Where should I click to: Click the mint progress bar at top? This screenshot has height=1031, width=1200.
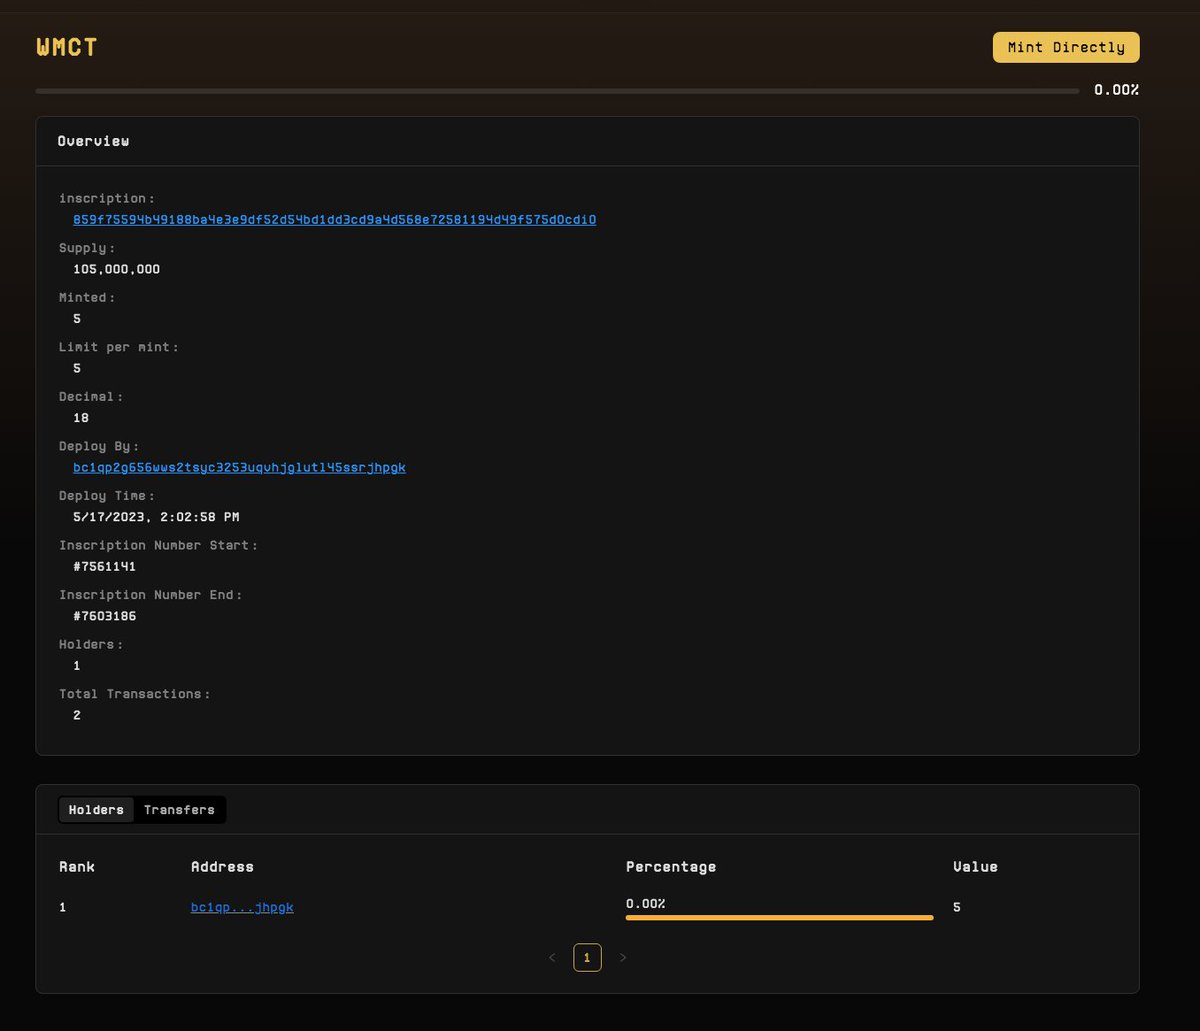click(x=557, y=91)
